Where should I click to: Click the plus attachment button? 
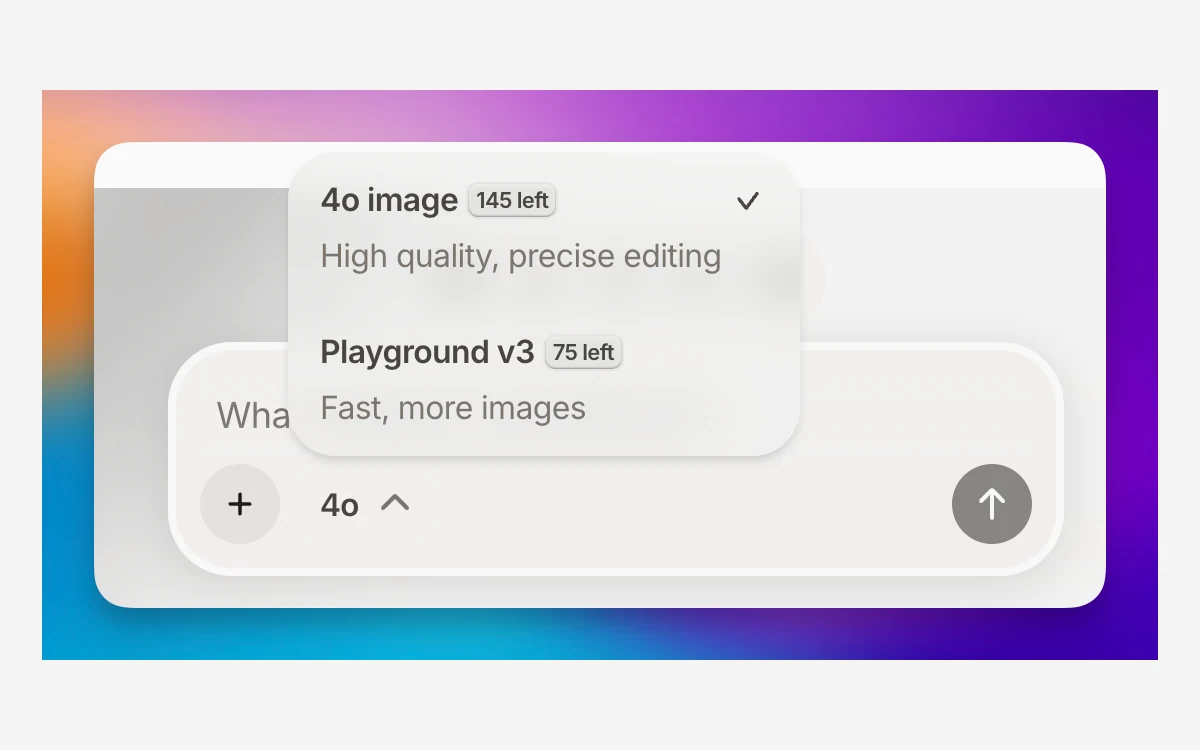tap(240, 504)
